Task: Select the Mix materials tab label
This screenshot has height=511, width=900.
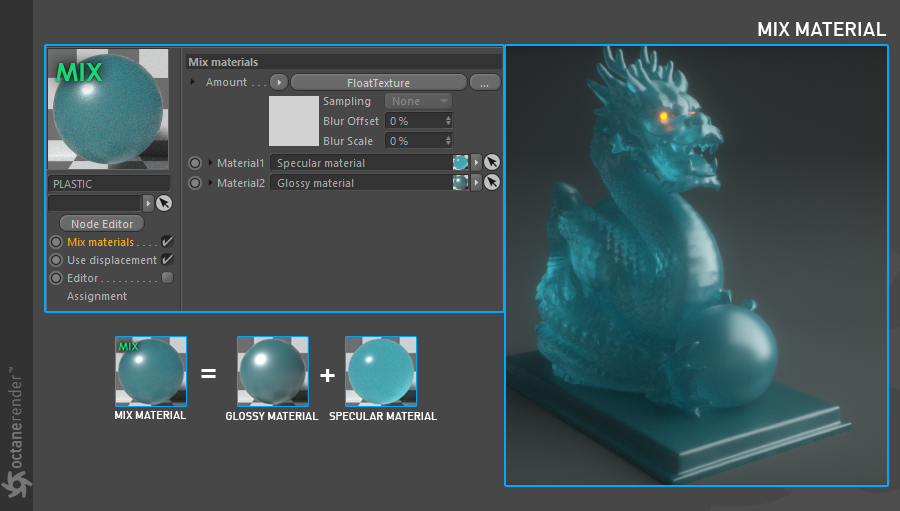Action: [x=100, y=242]
